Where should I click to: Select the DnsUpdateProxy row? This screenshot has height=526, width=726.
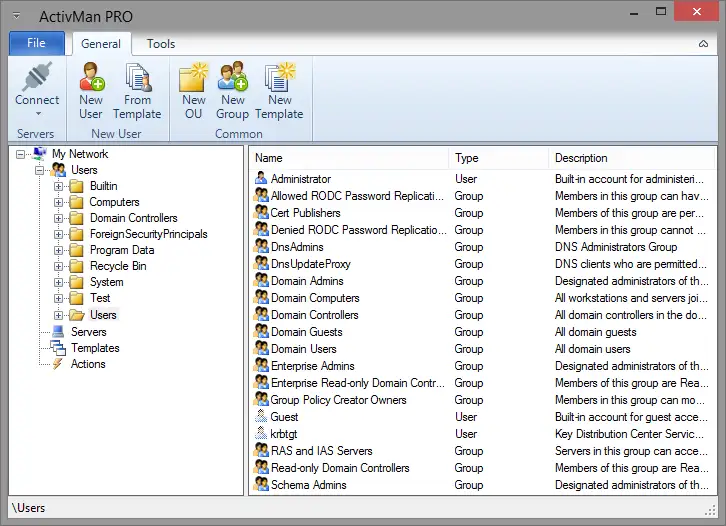483,263
